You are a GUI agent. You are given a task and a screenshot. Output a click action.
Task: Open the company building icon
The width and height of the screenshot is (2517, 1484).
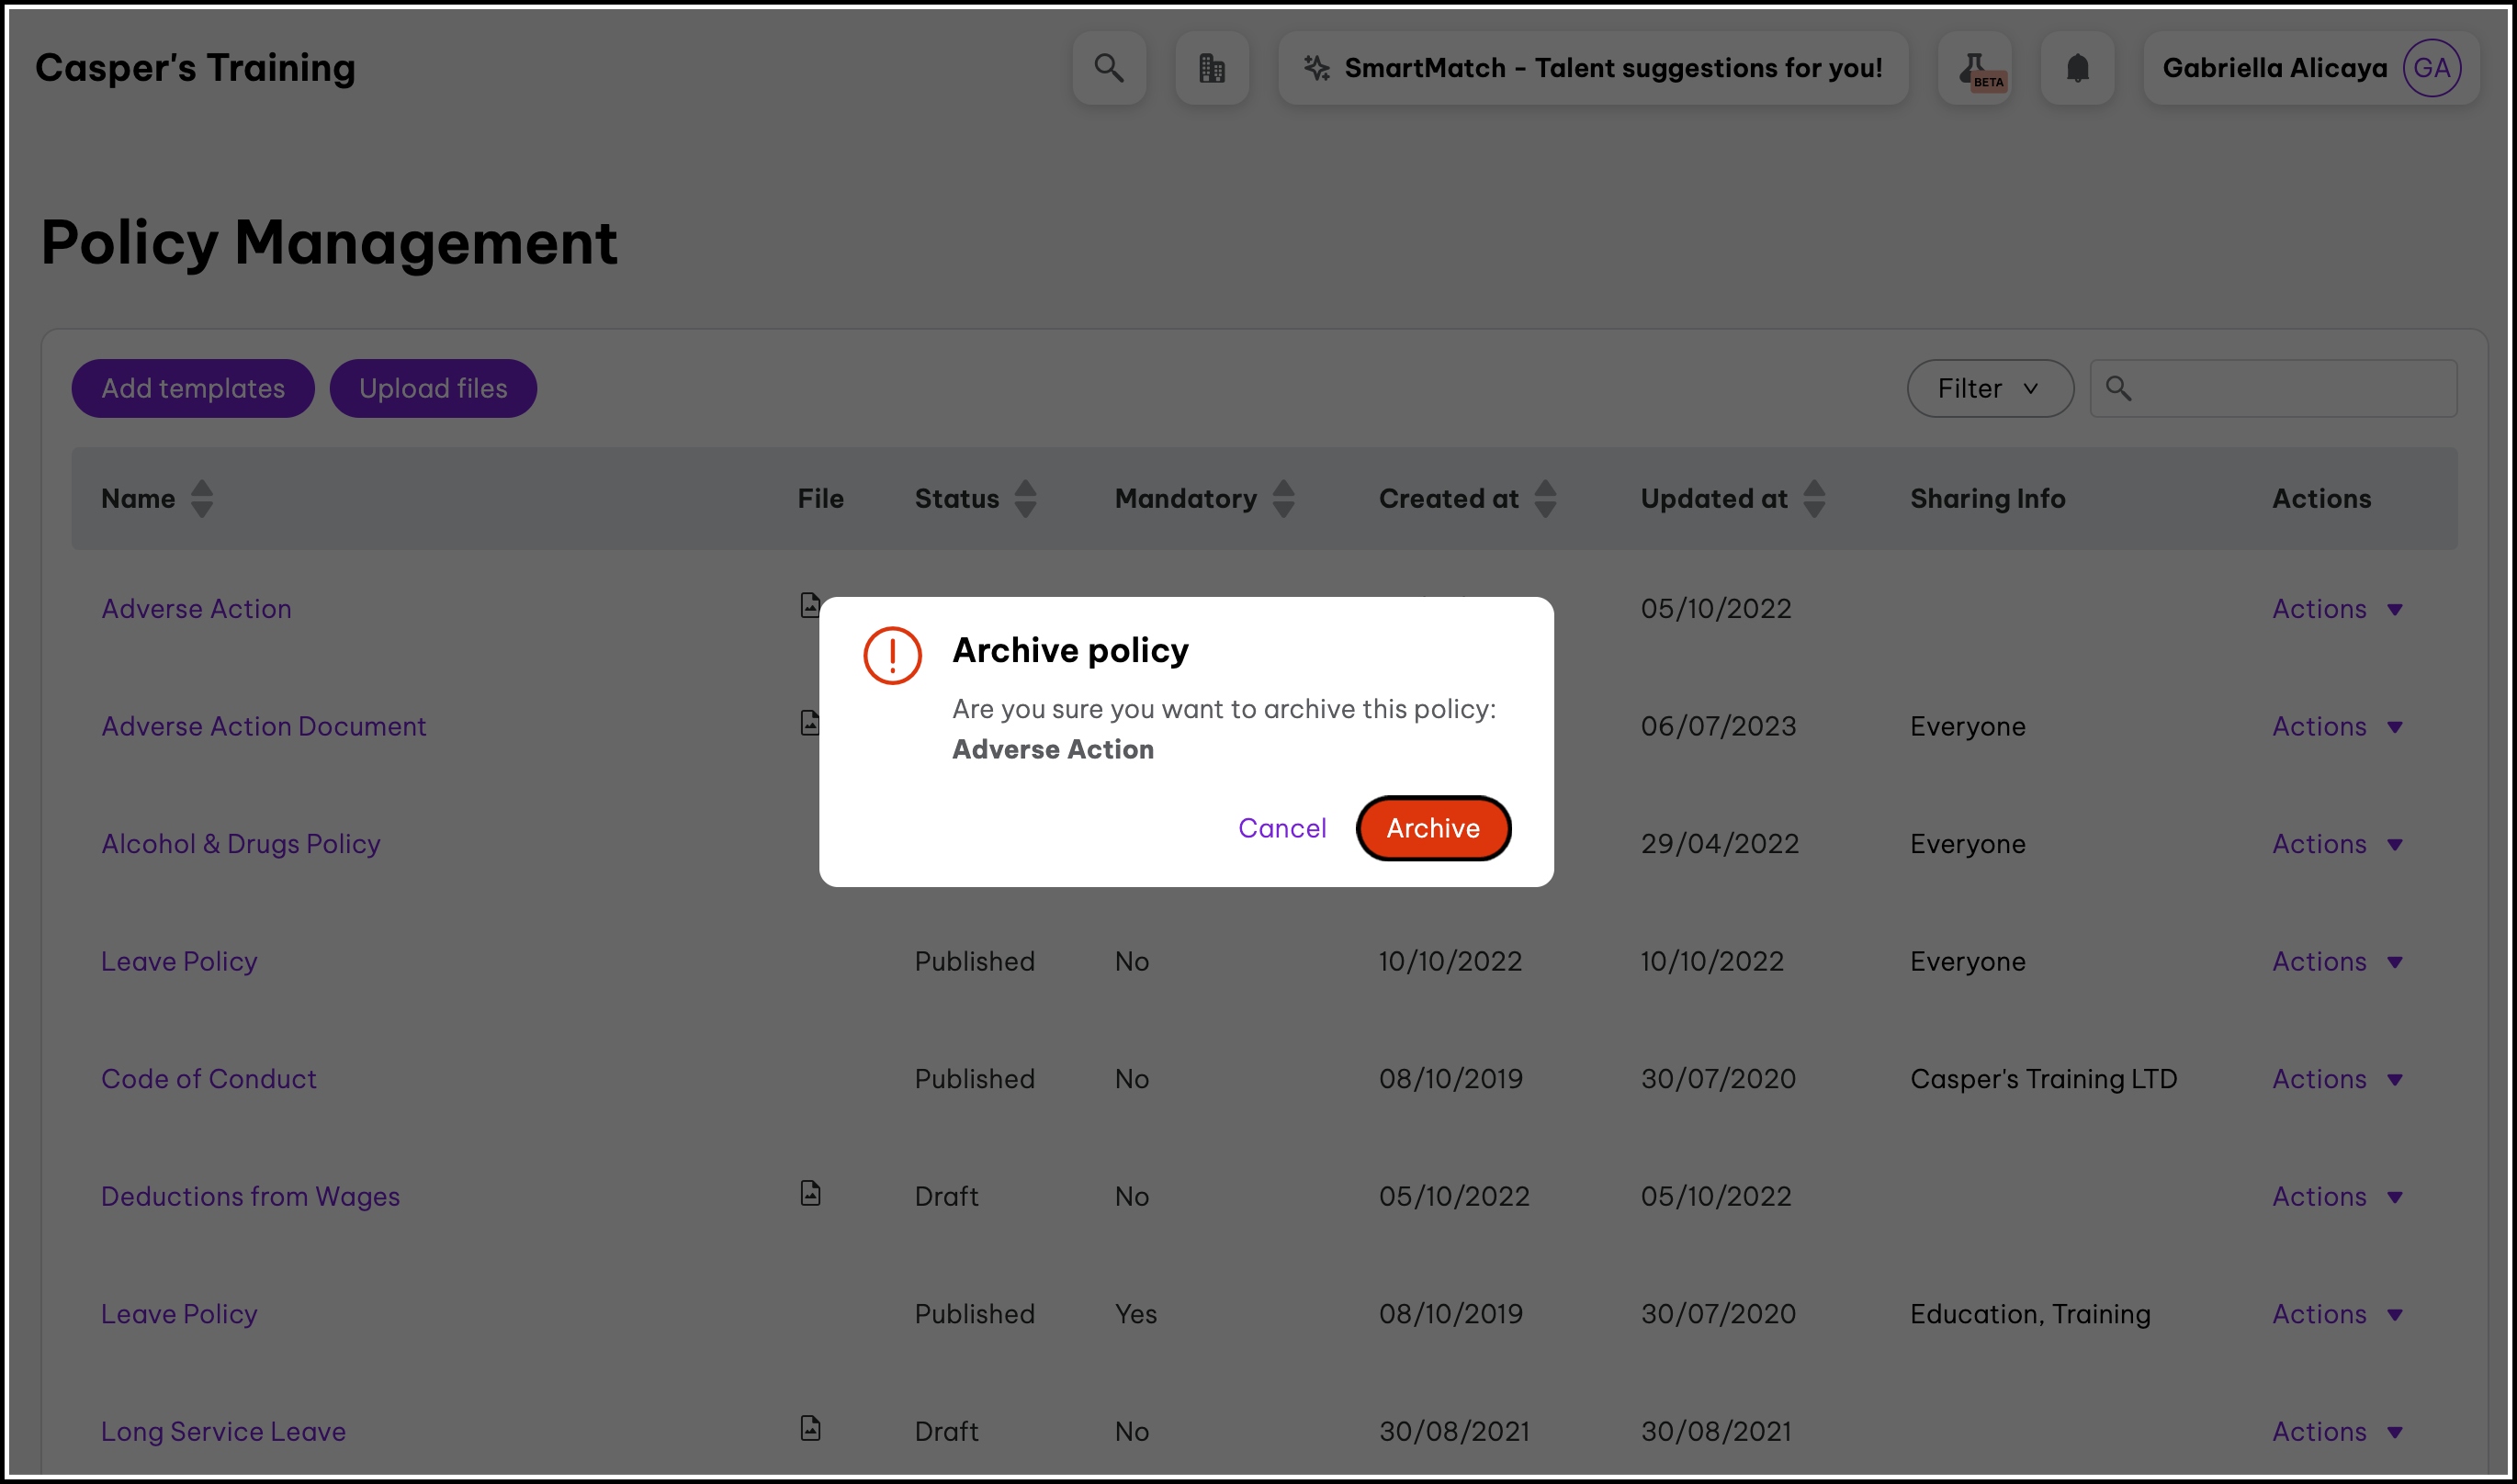(x=1211, y=68)
